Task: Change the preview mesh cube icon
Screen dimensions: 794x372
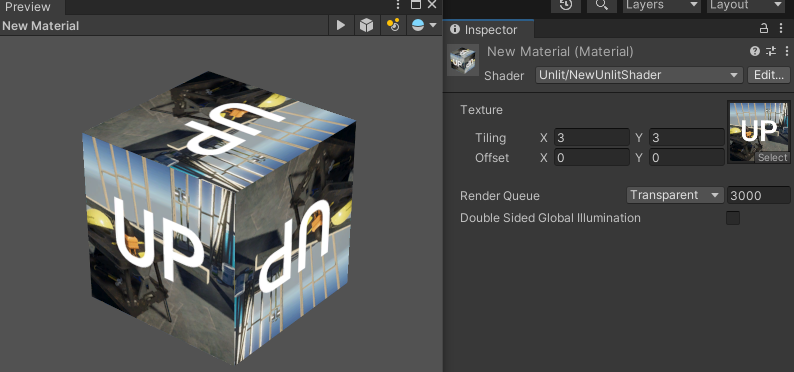Action: pyautogui.click(x=367, y=25)
